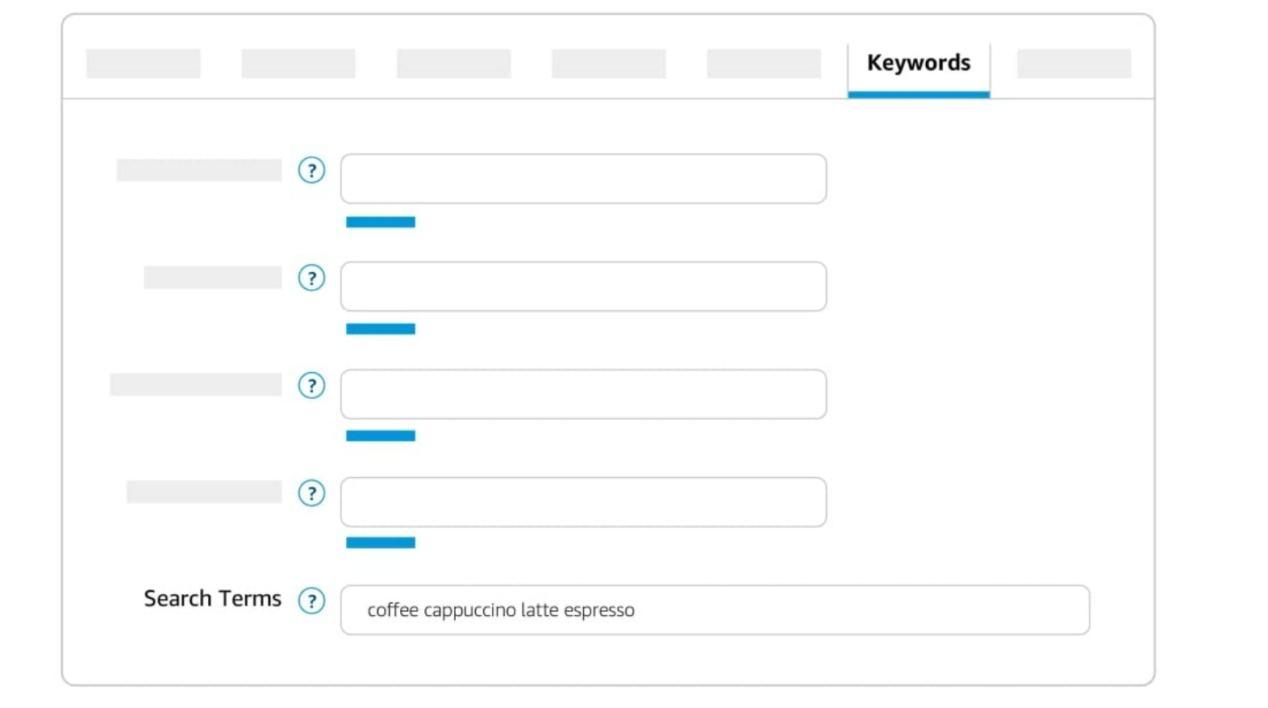Viewport: 1268px width, 708px height.
Task: Open the second placeholder tab in the row
Action: tap(298, 63)
